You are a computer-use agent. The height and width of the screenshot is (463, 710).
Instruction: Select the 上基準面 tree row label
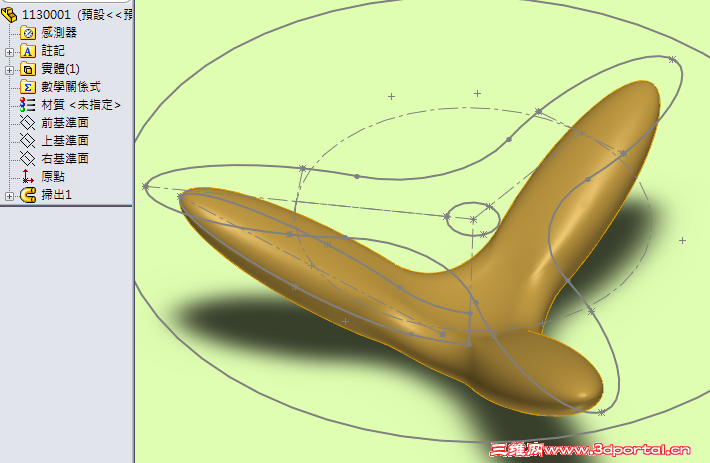65,141
